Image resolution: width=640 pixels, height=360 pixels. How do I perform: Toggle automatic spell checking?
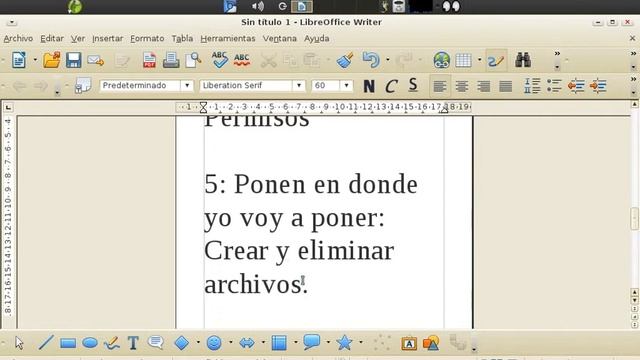tap(242, 60)
